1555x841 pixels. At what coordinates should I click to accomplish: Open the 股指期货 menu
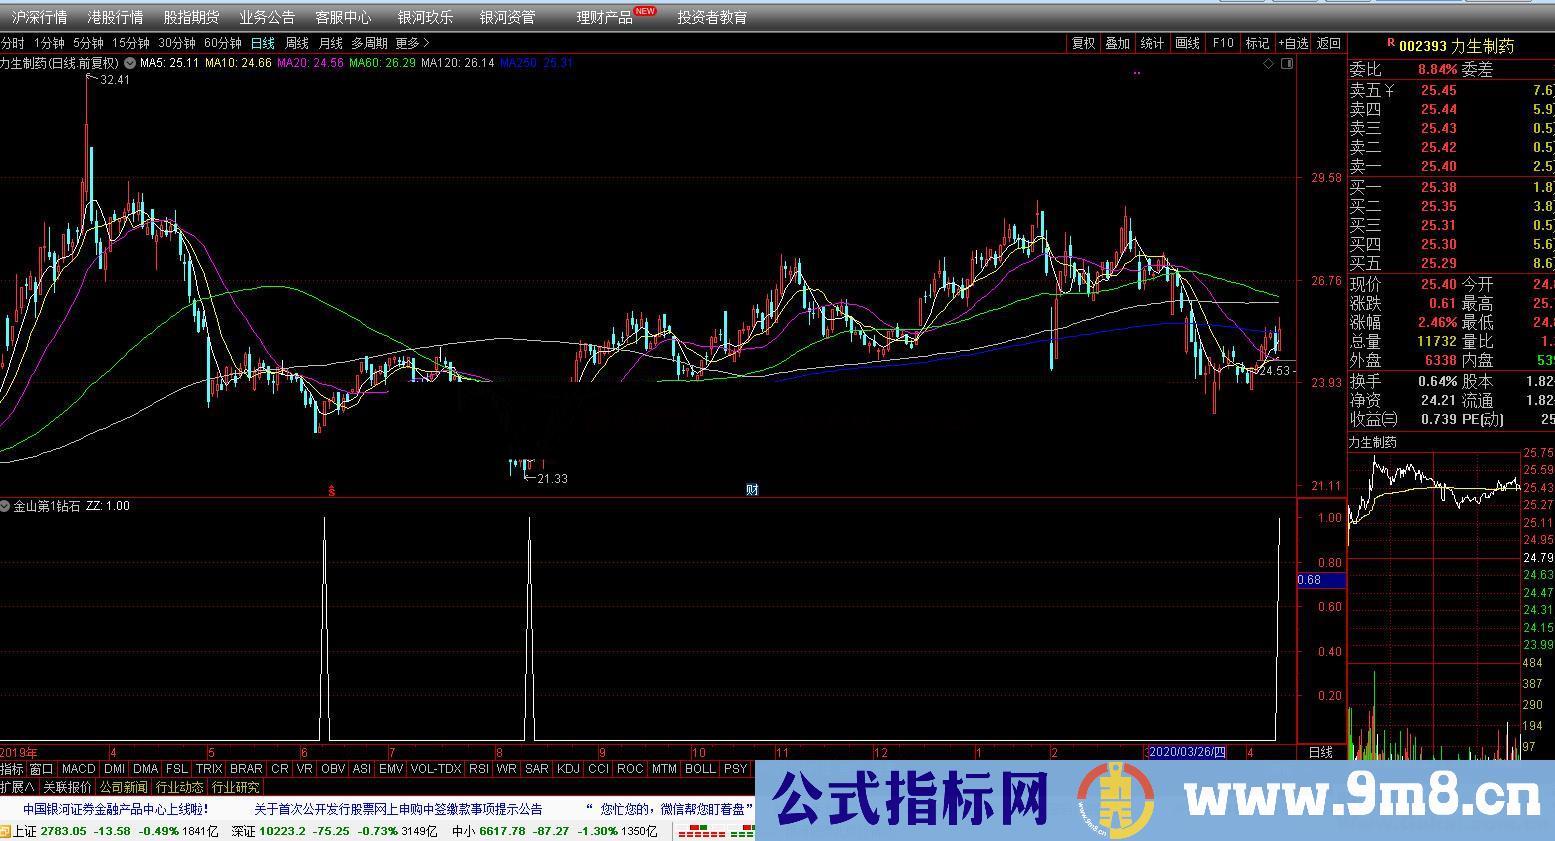(x=191, y=17)
